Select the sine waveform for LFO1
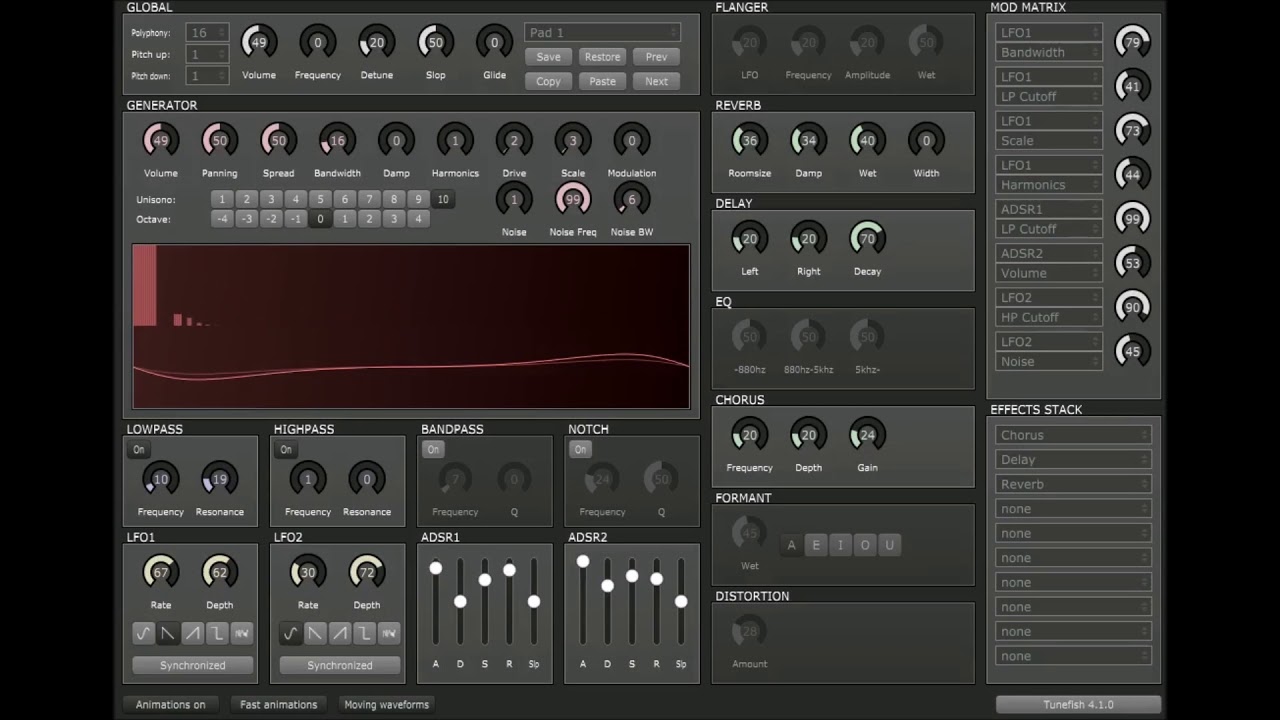This screenshot has width=1280, height=720. pos(144,633)
